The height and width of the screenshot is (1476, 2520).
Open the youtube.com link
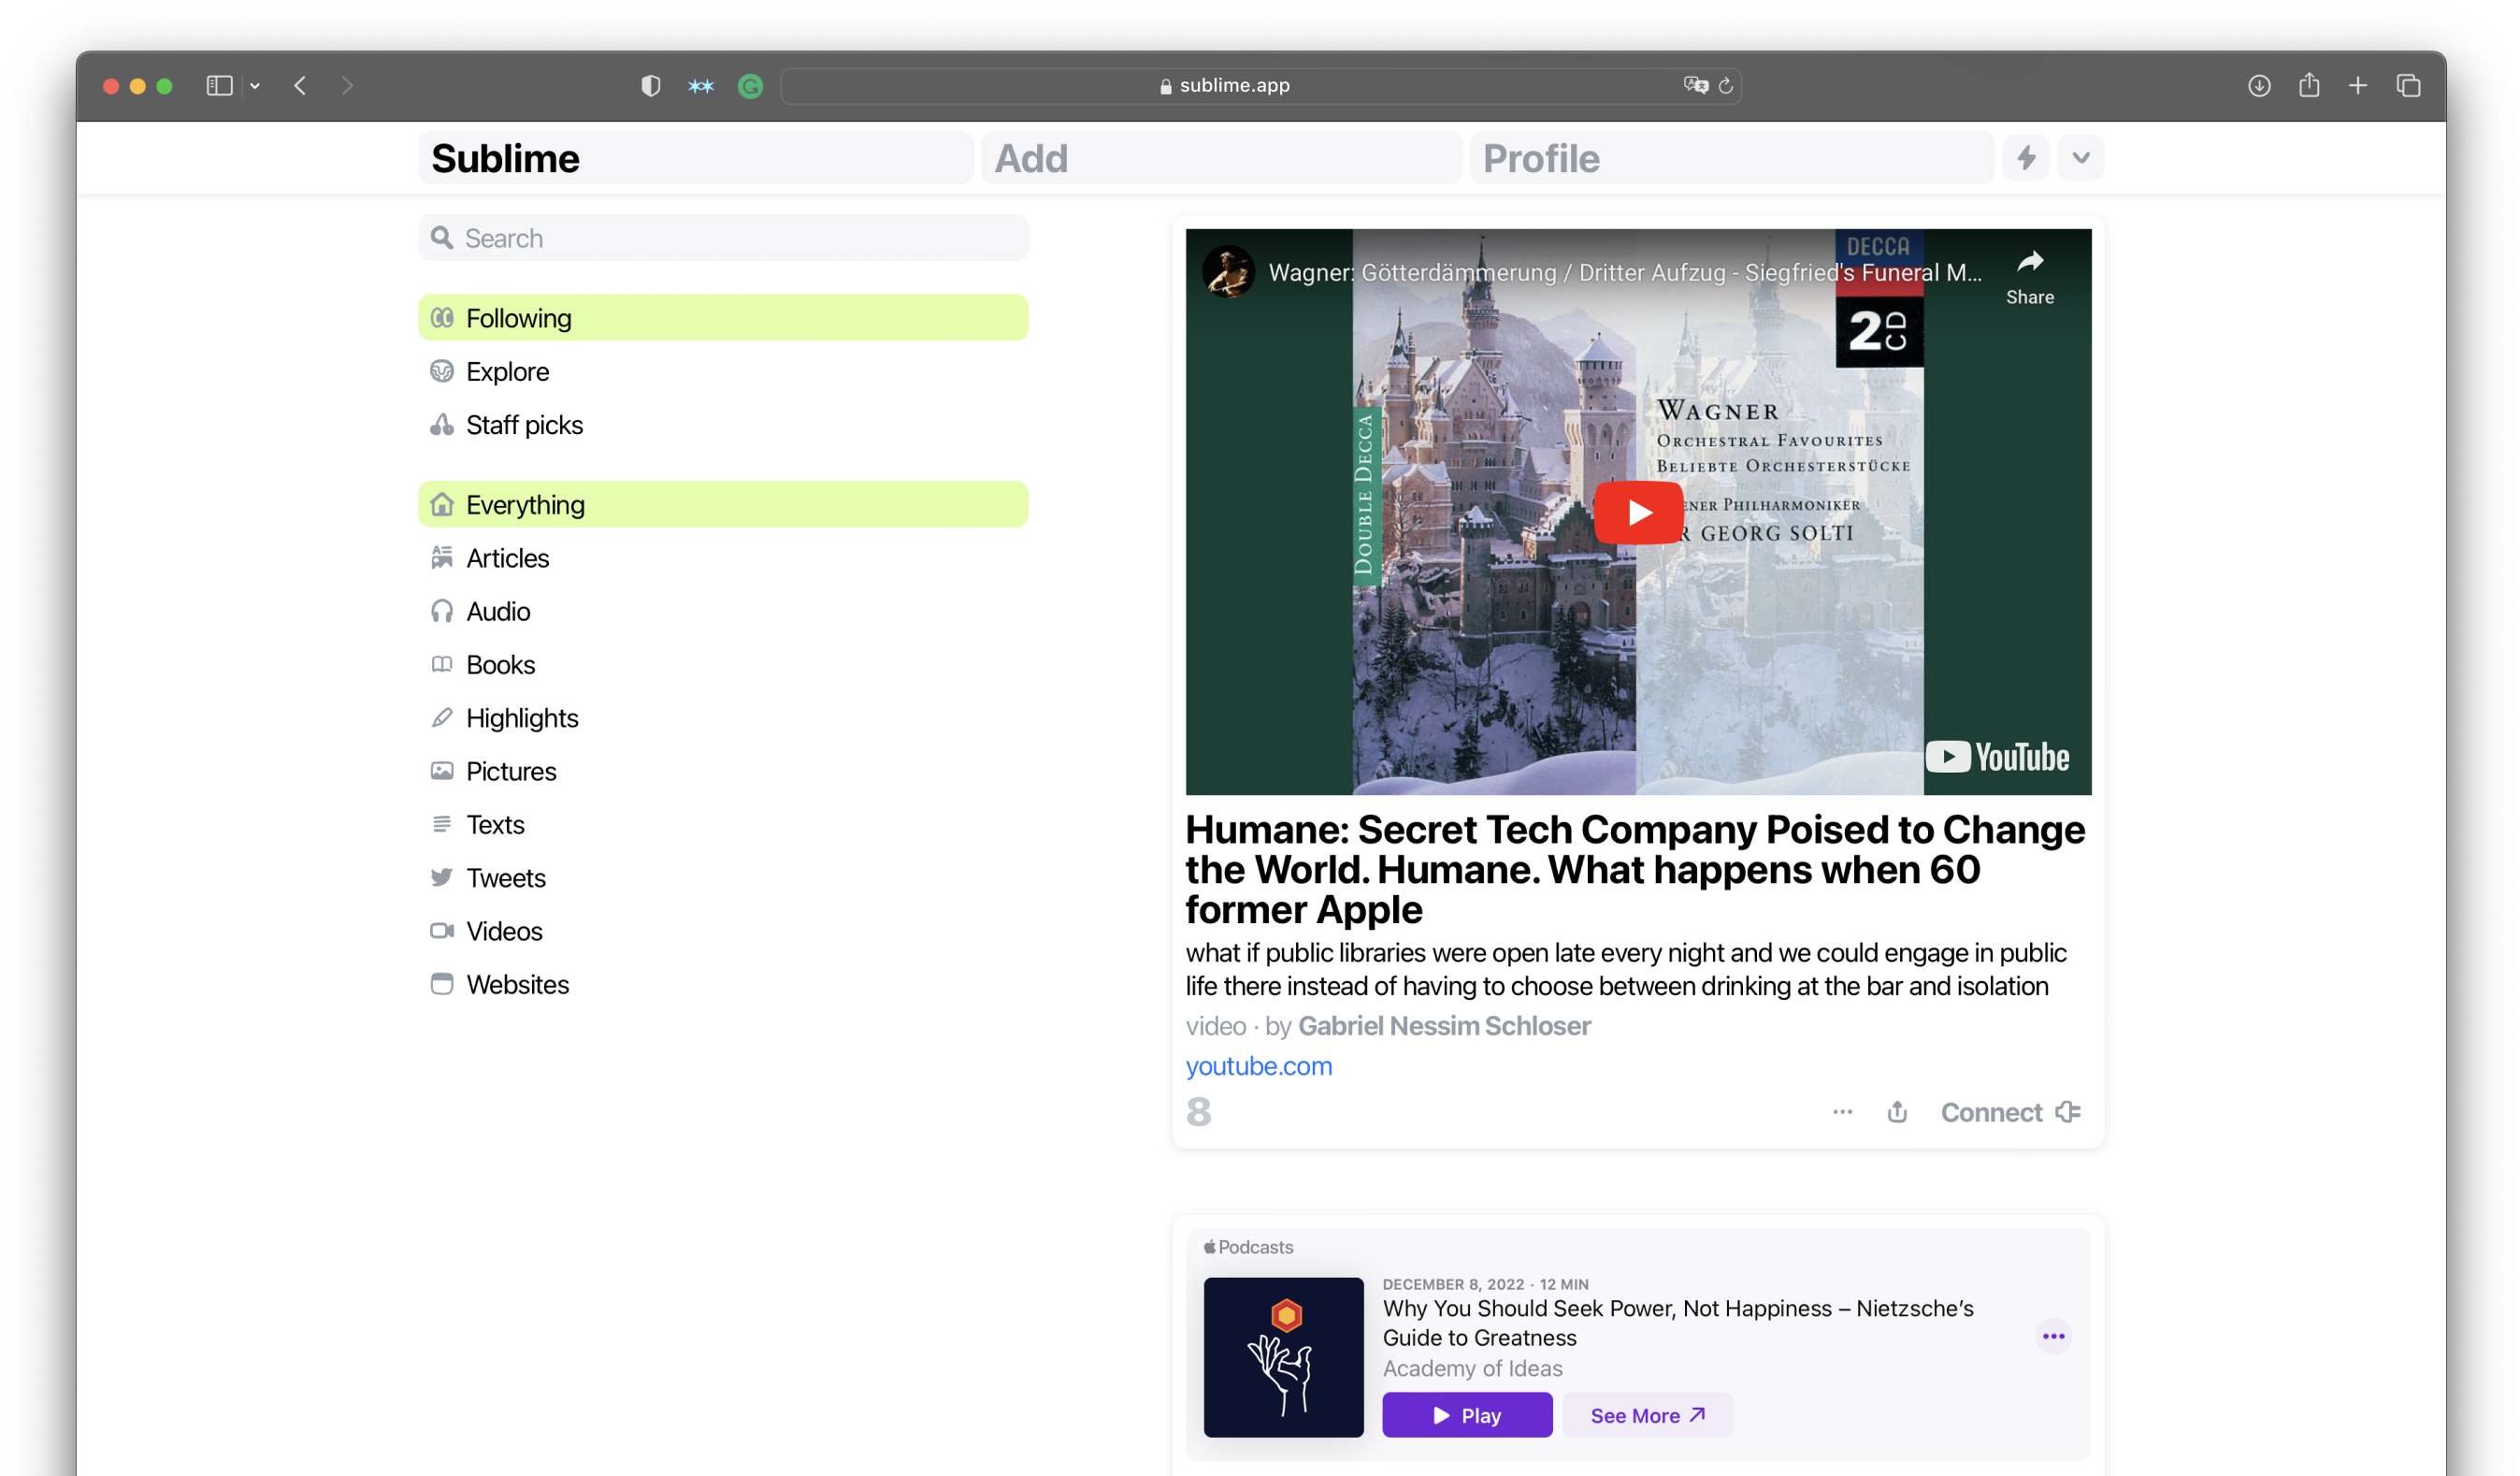pos(1258,1066)
